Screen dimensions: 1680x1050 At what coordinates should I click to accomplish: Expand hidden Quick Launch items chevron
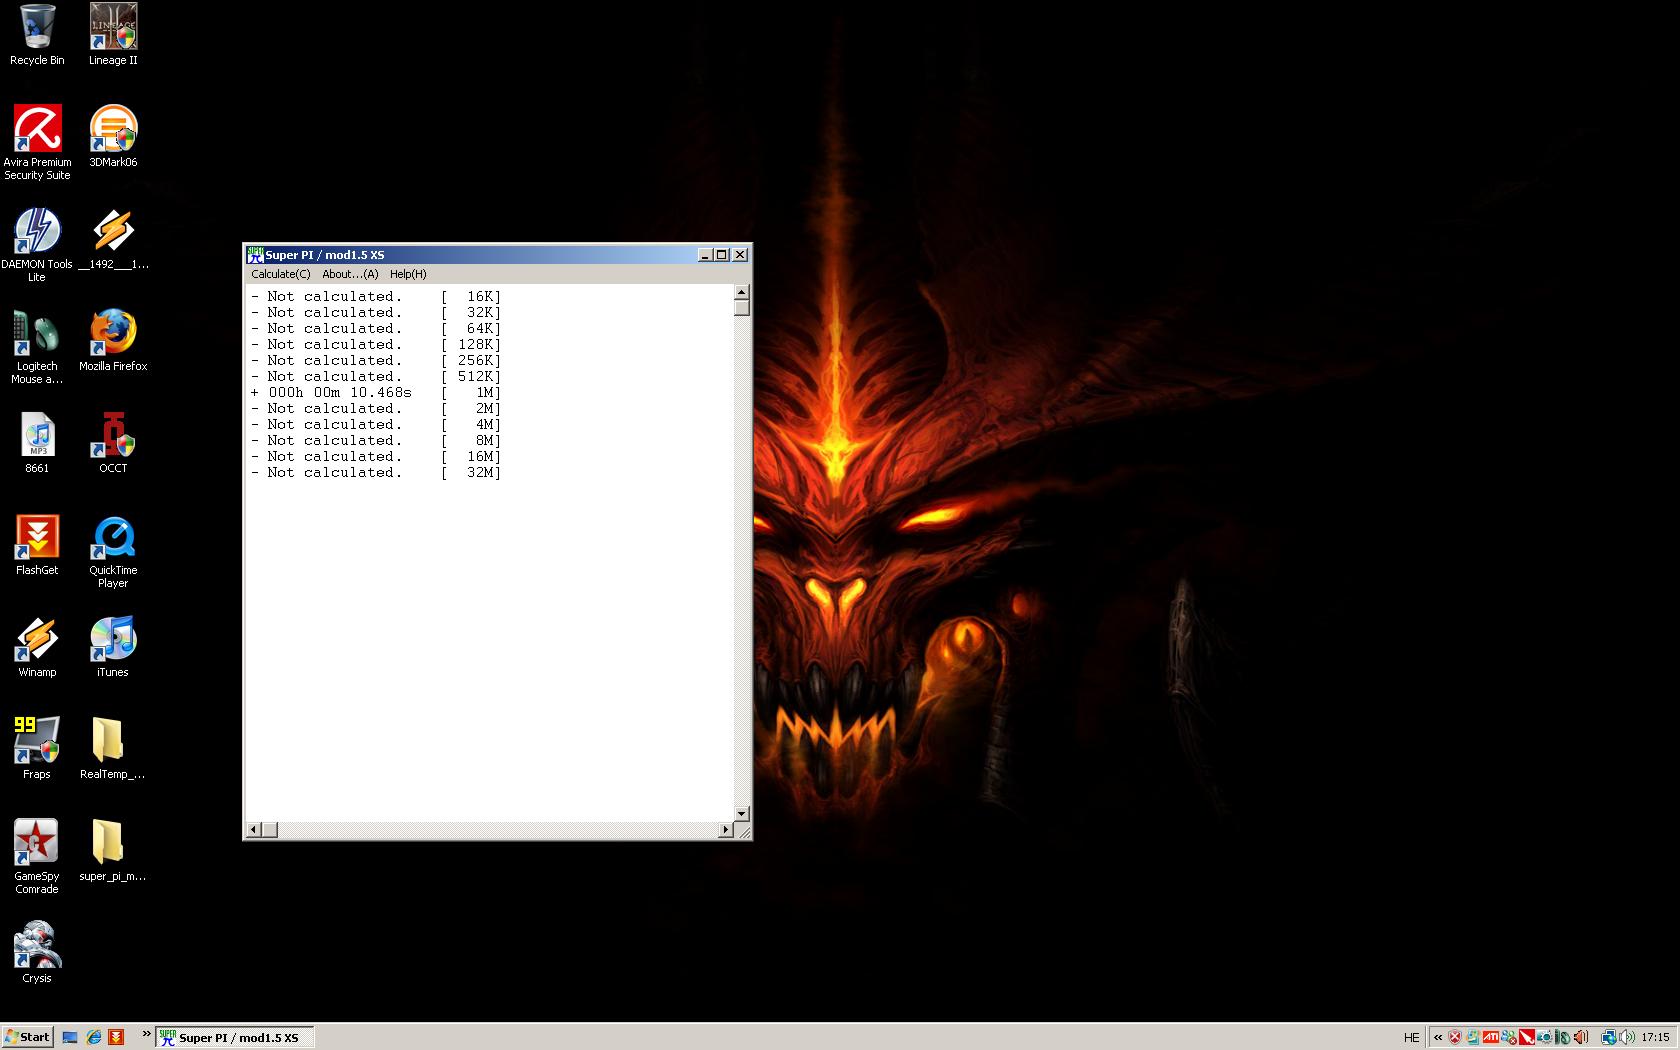point(146,1033)
